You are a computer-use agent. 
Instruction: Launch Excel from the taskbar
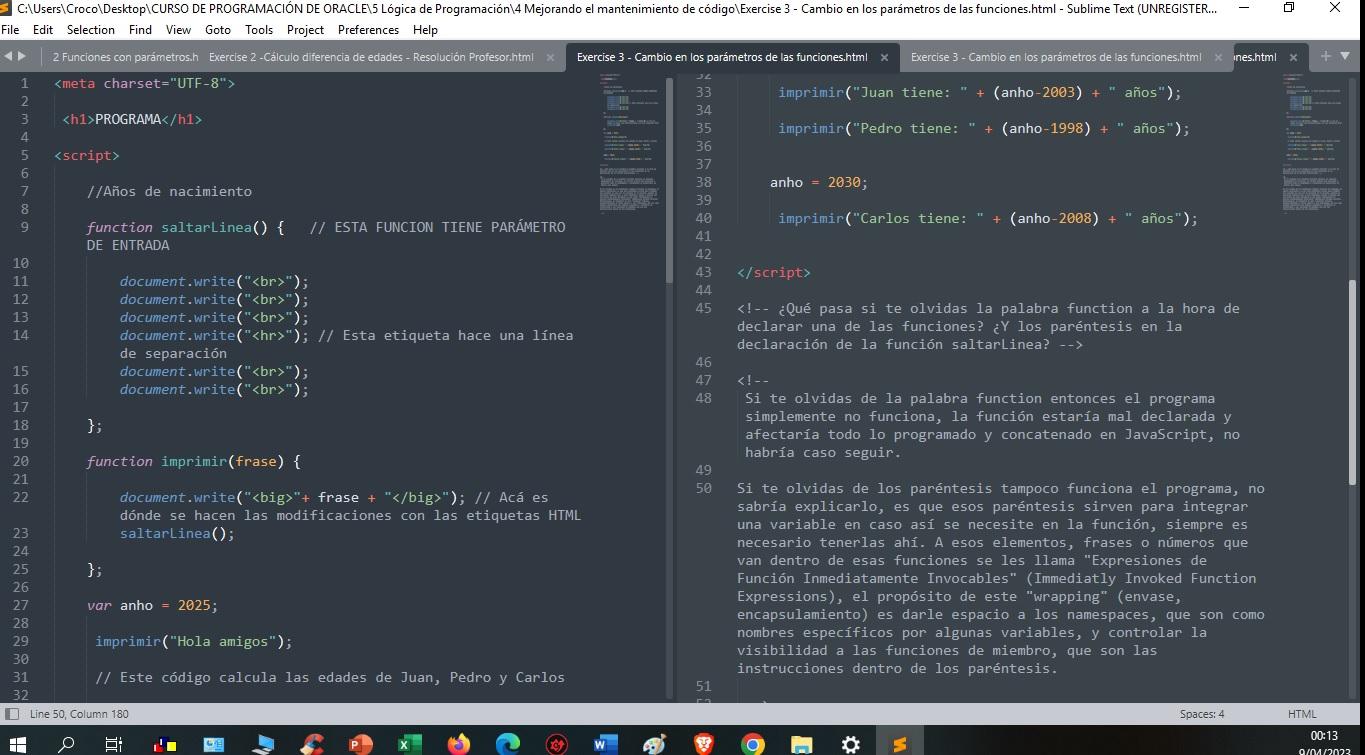point(409,744)
